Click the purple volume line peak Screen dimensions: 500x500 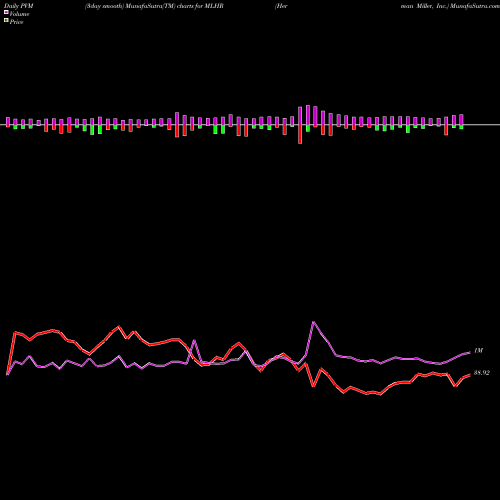coord(313,322)
